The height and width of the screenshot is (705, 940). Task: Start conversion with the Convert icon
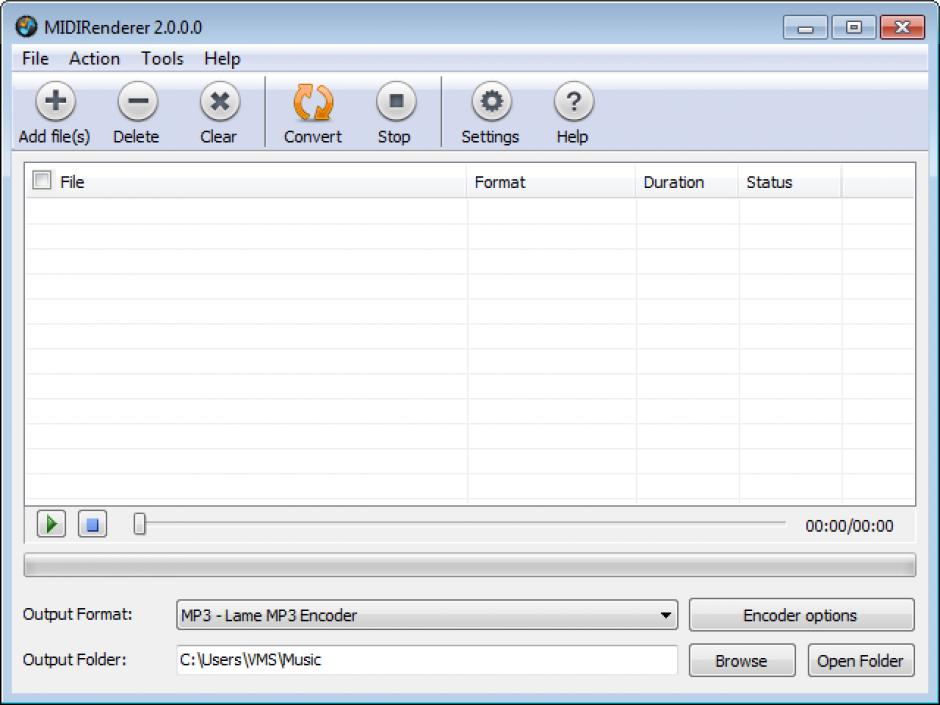coord(312,102)
